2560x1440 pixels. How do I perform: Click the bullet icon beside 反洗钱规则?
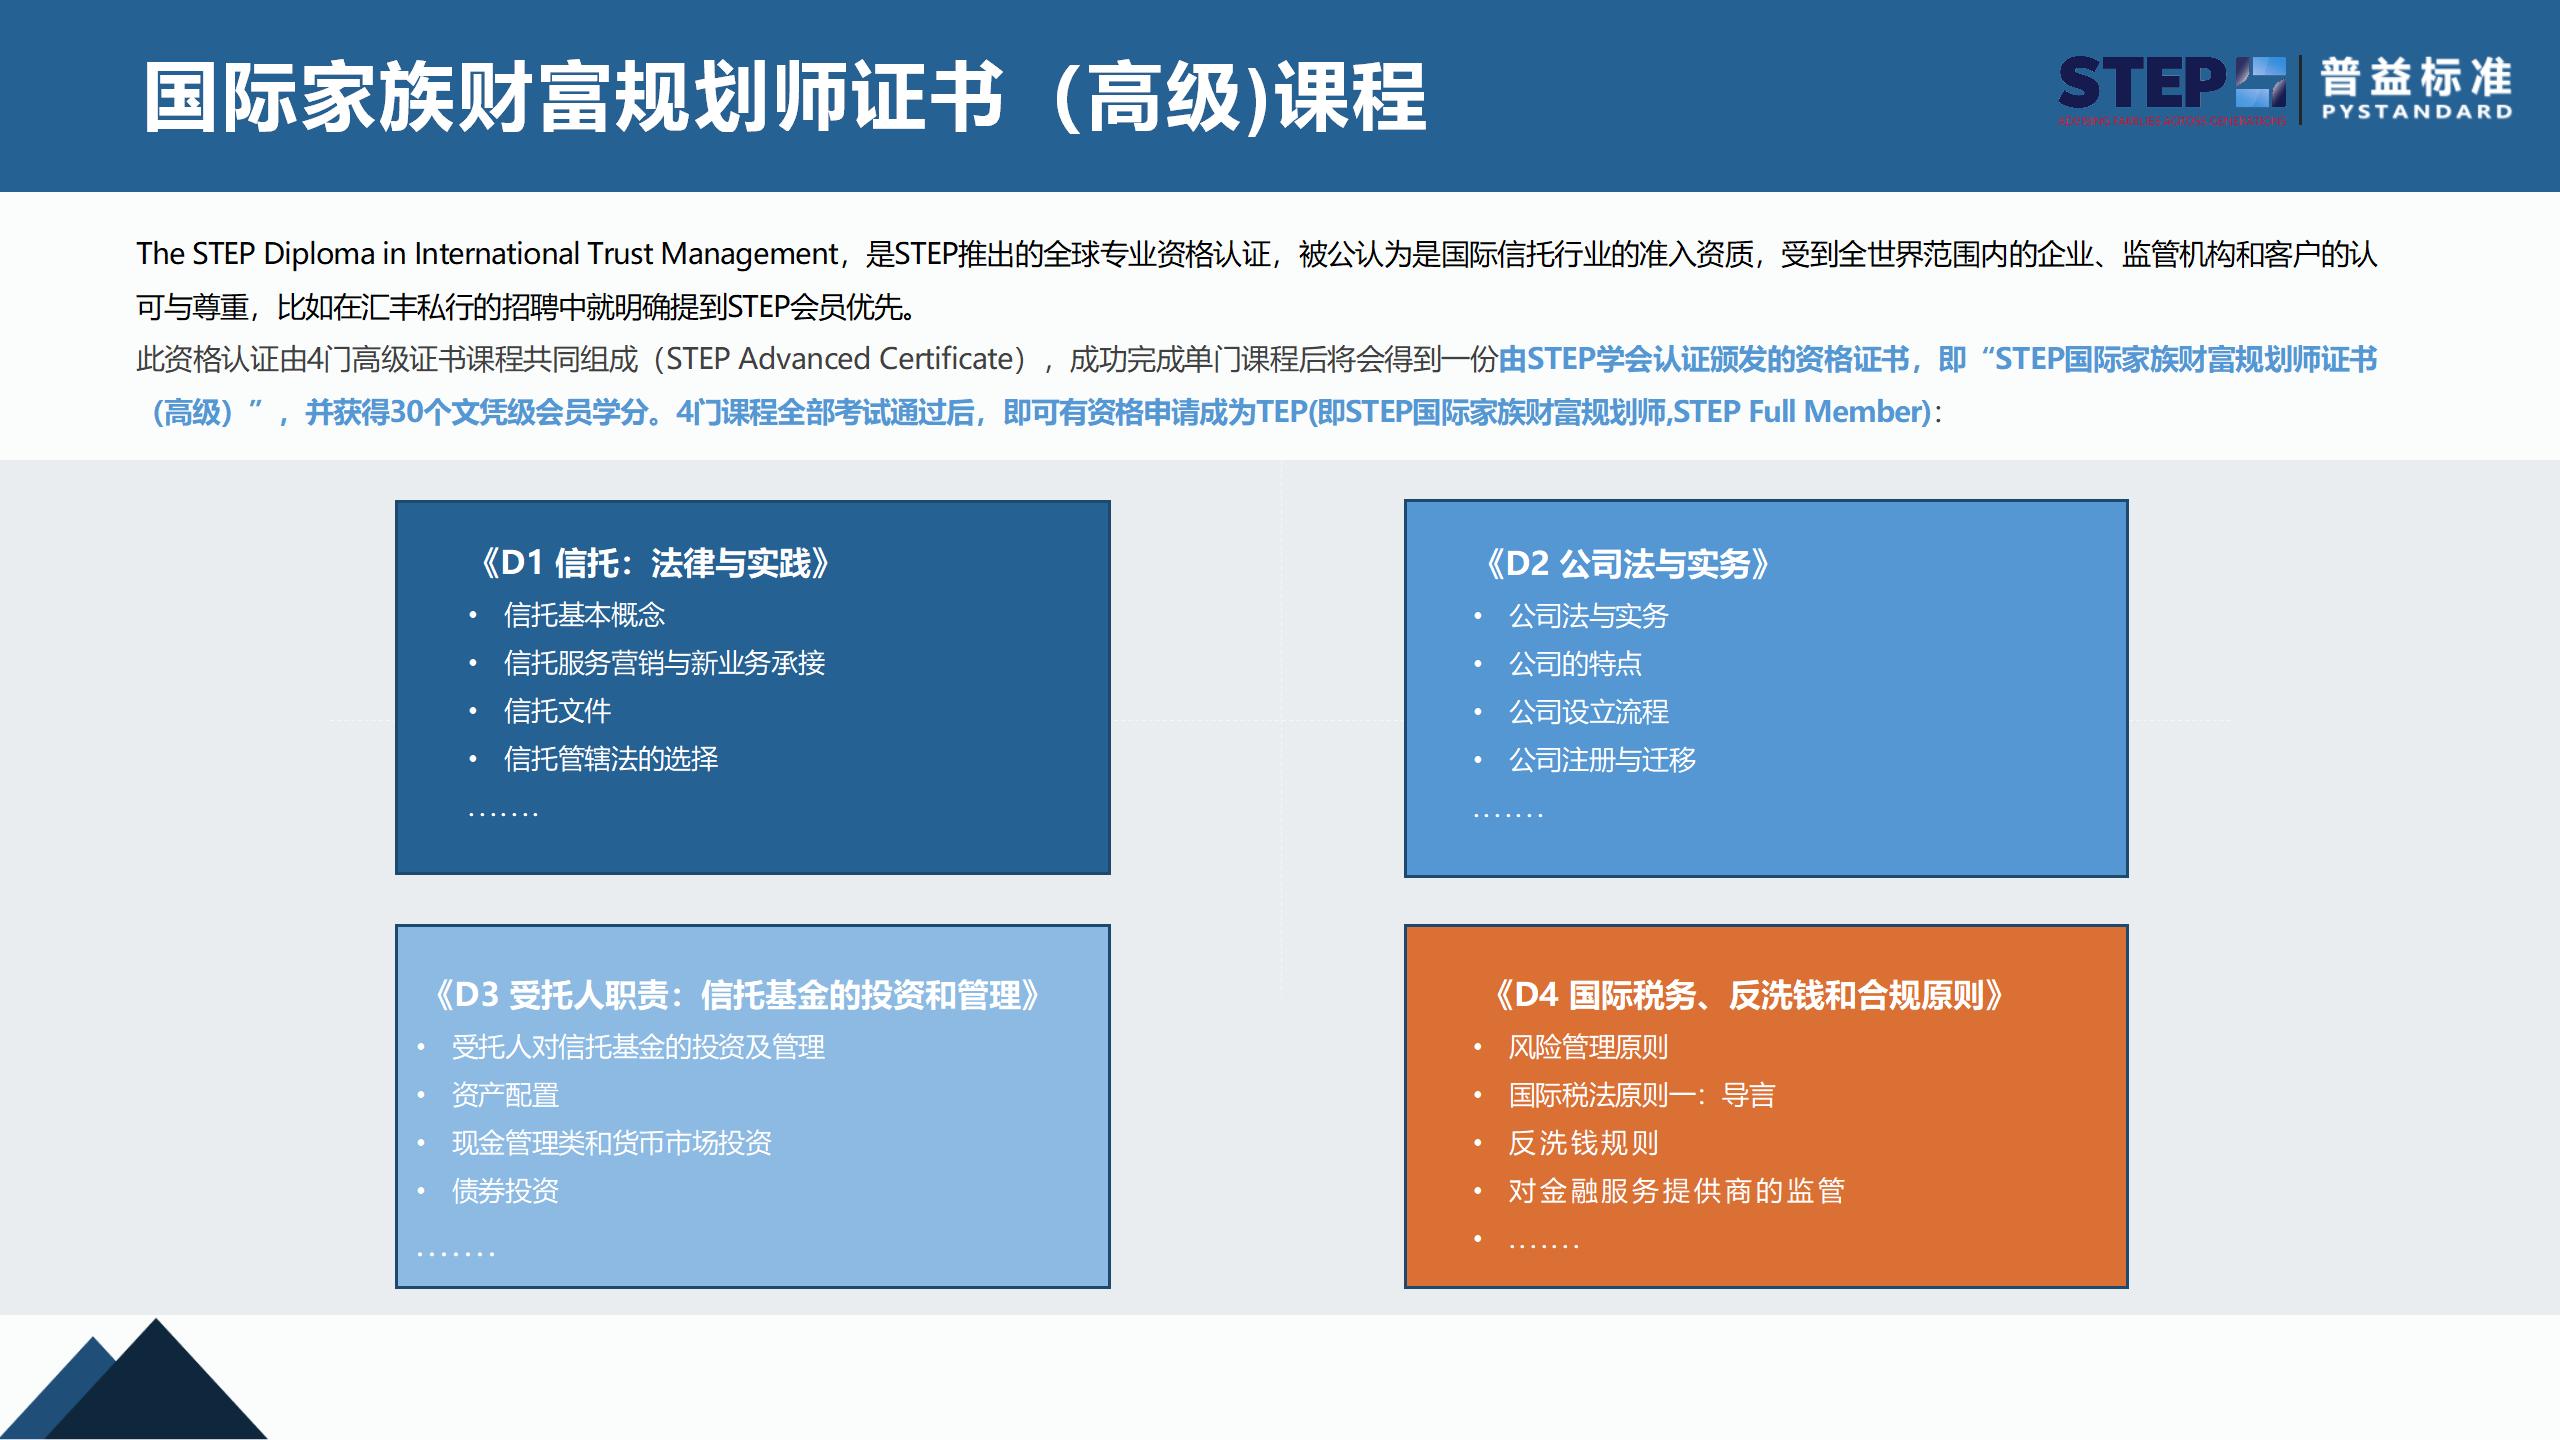(1478, 1143)
